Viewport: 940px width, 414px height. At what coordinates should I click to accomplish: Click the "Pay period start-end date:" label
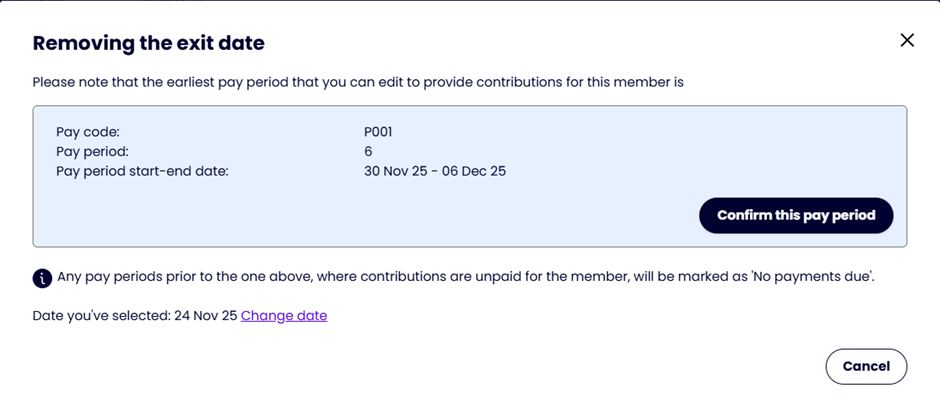click(143, 171)
